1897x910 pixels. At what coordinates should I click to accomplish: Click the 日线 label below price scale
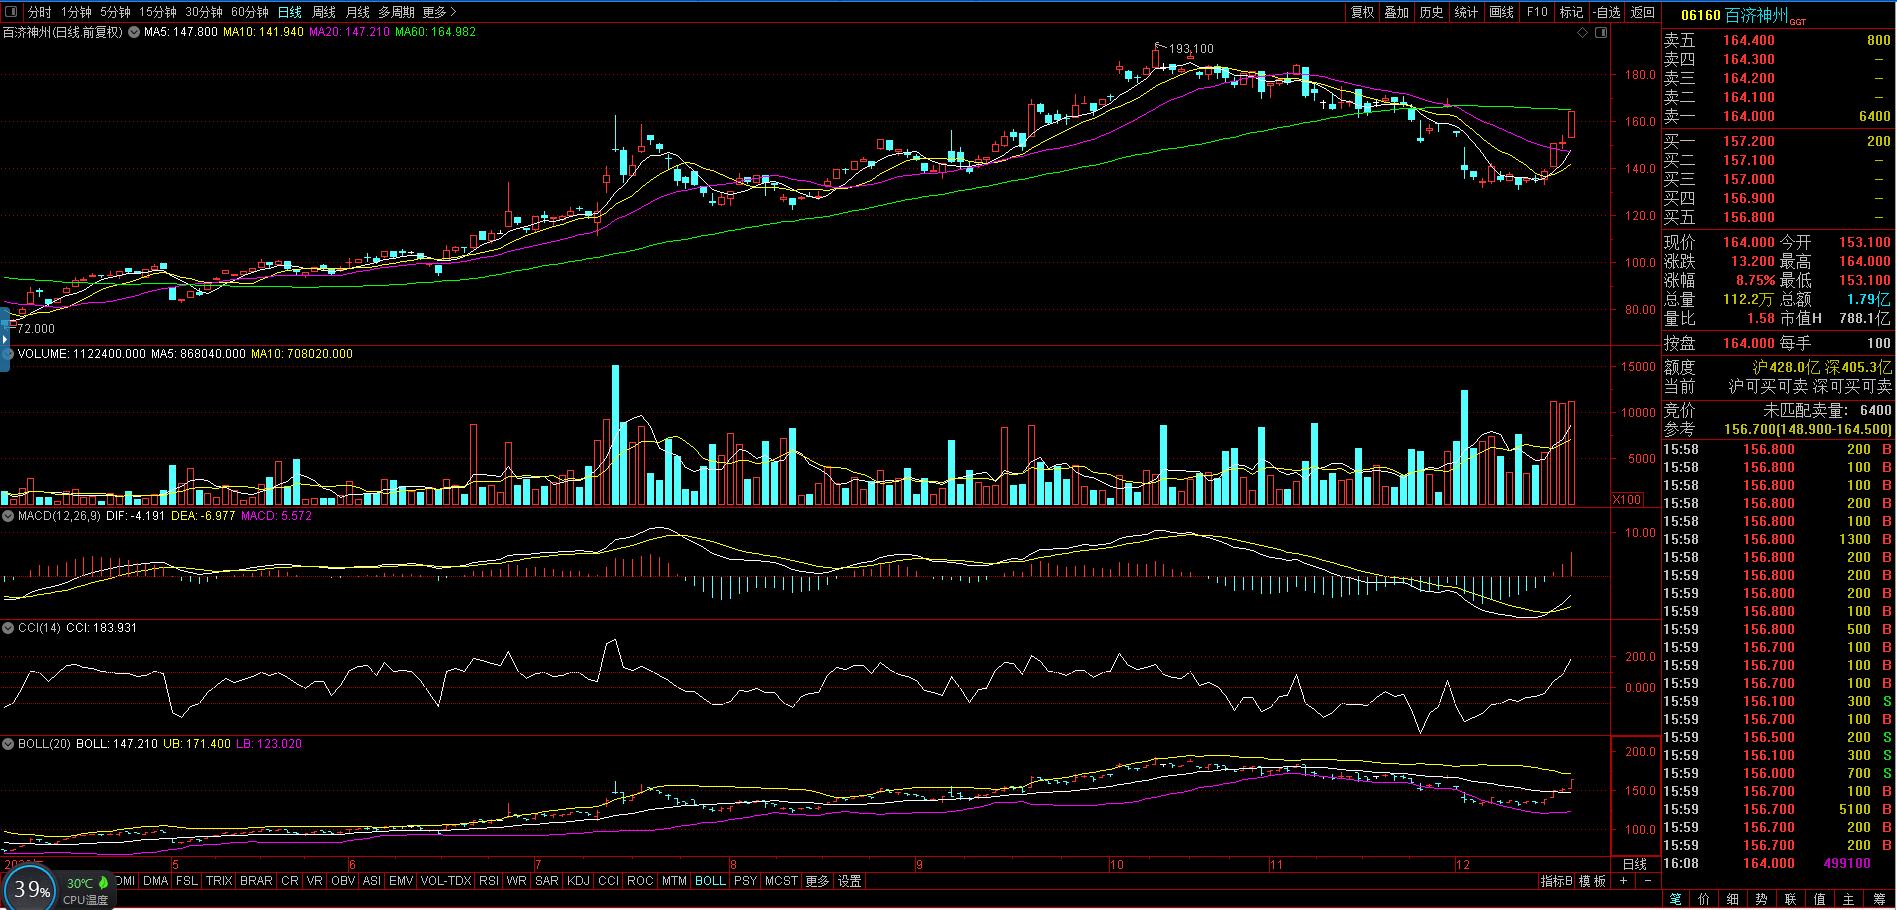coord(1635,864)
